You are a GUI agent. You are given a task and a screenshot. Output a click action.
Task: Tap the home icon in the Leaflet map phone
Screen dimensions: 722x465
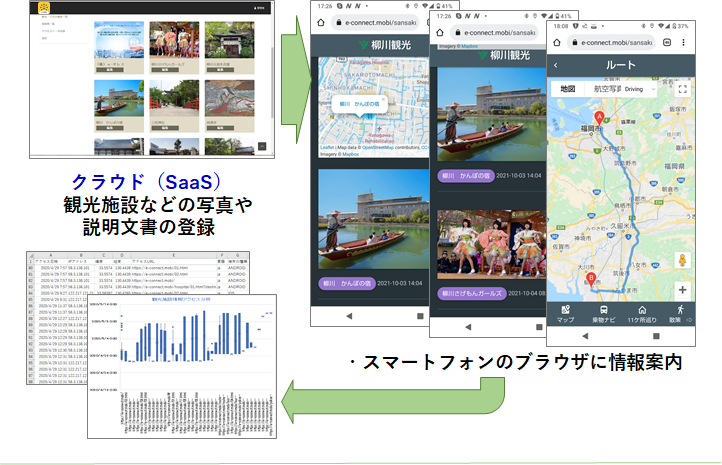click(321, 22)
